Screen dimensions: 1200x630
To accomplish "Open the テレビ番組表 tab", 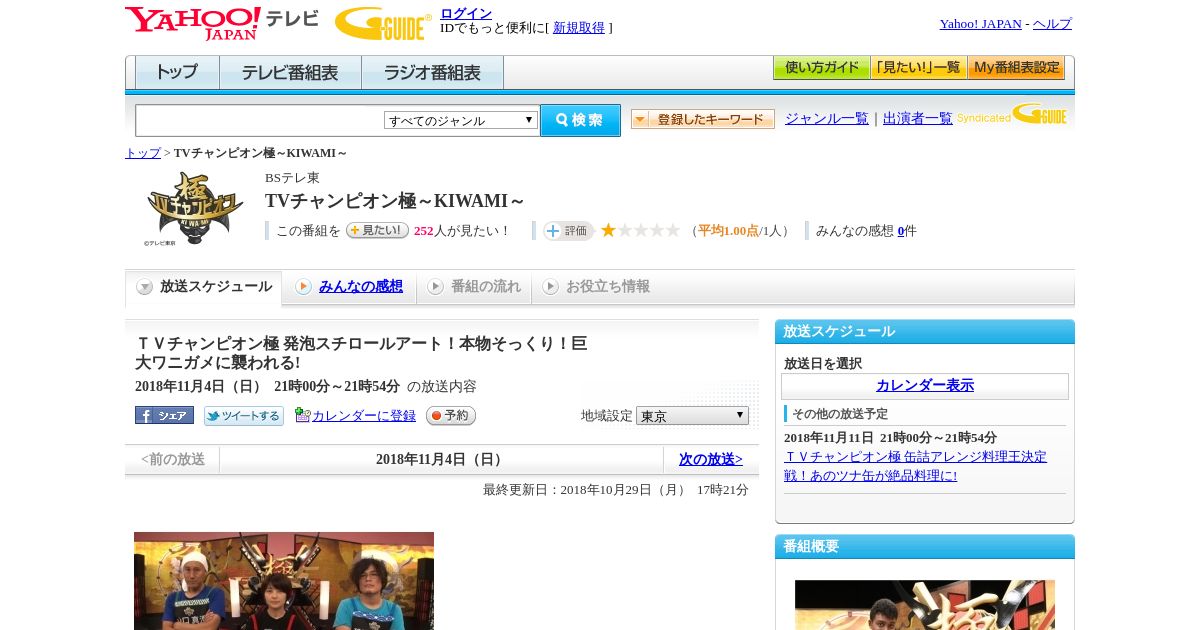I will 290,72.
